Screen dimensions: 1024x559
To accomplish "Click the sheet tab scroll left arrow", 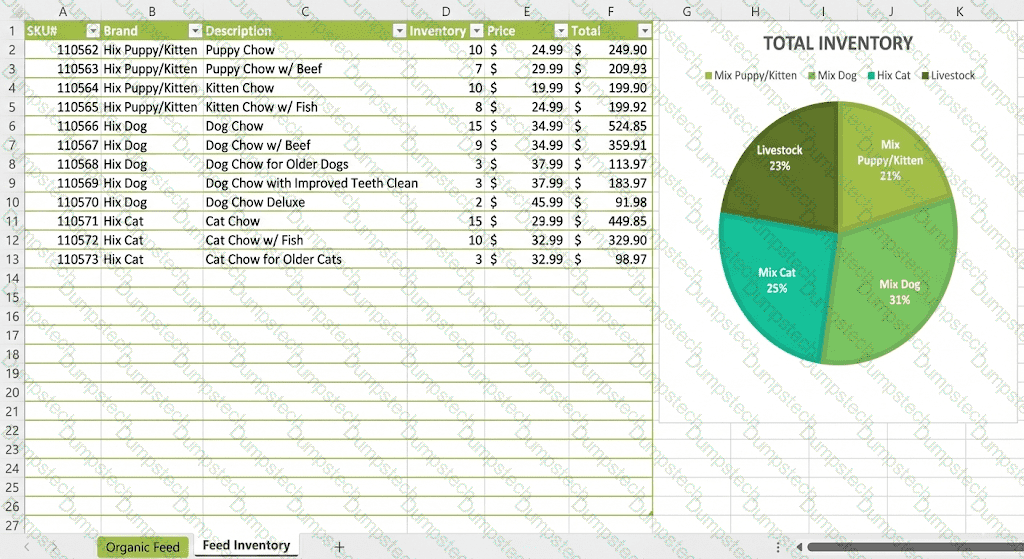I will tap(27, 547).
